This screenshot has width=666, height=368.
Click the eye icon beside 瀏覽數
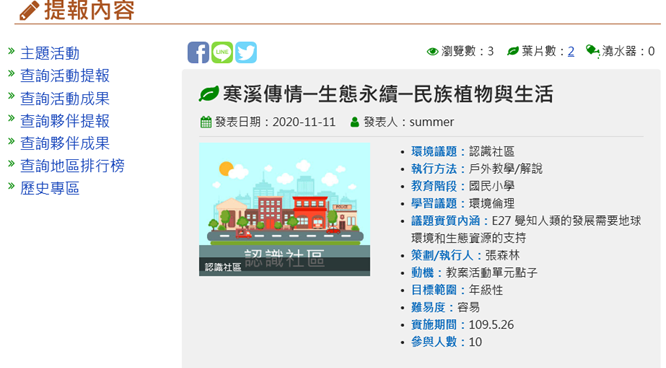pos(432,52)
